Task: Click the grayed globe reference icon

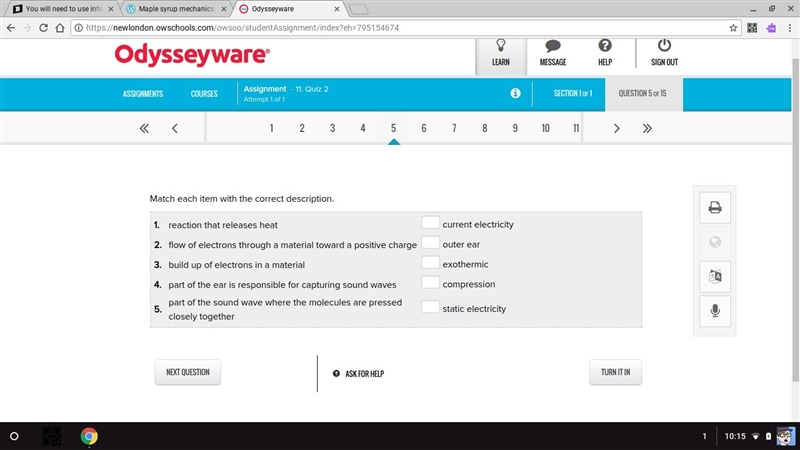Action: coord(715,242)
